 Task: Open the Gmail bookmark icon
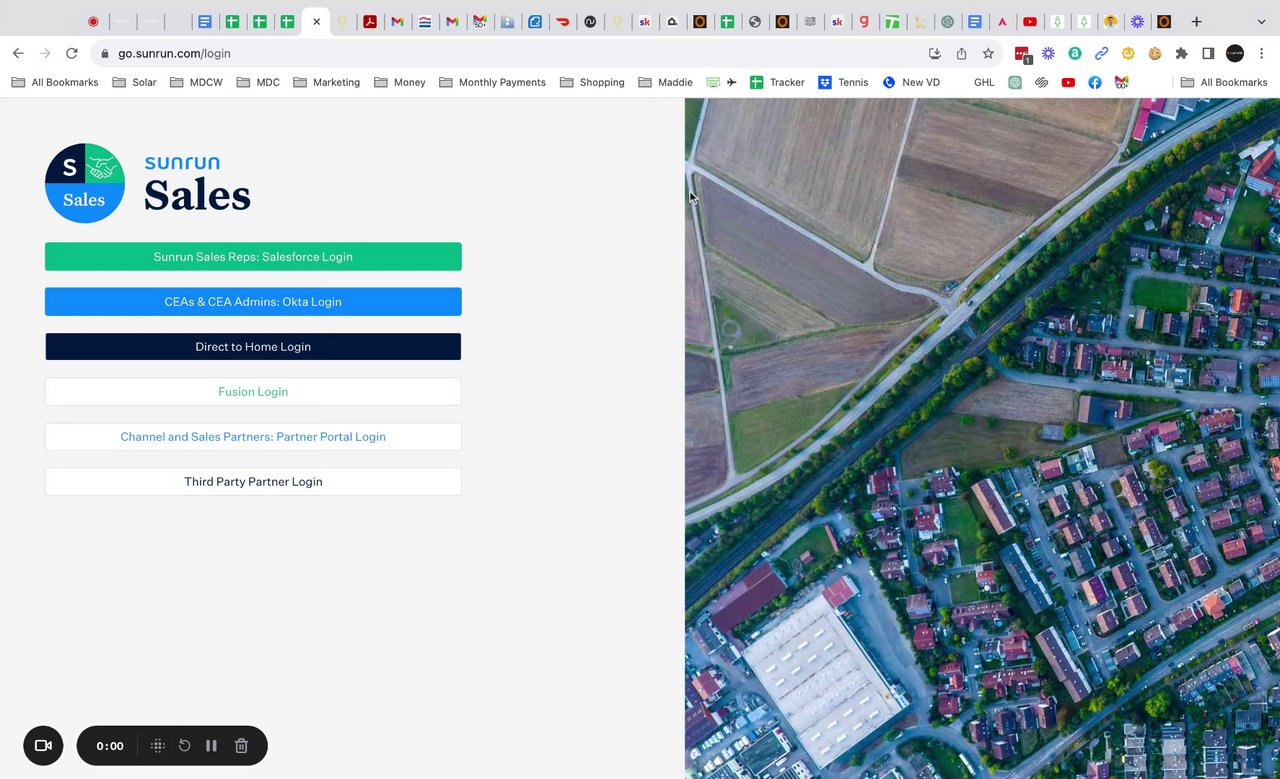(x=1121, y=82)
